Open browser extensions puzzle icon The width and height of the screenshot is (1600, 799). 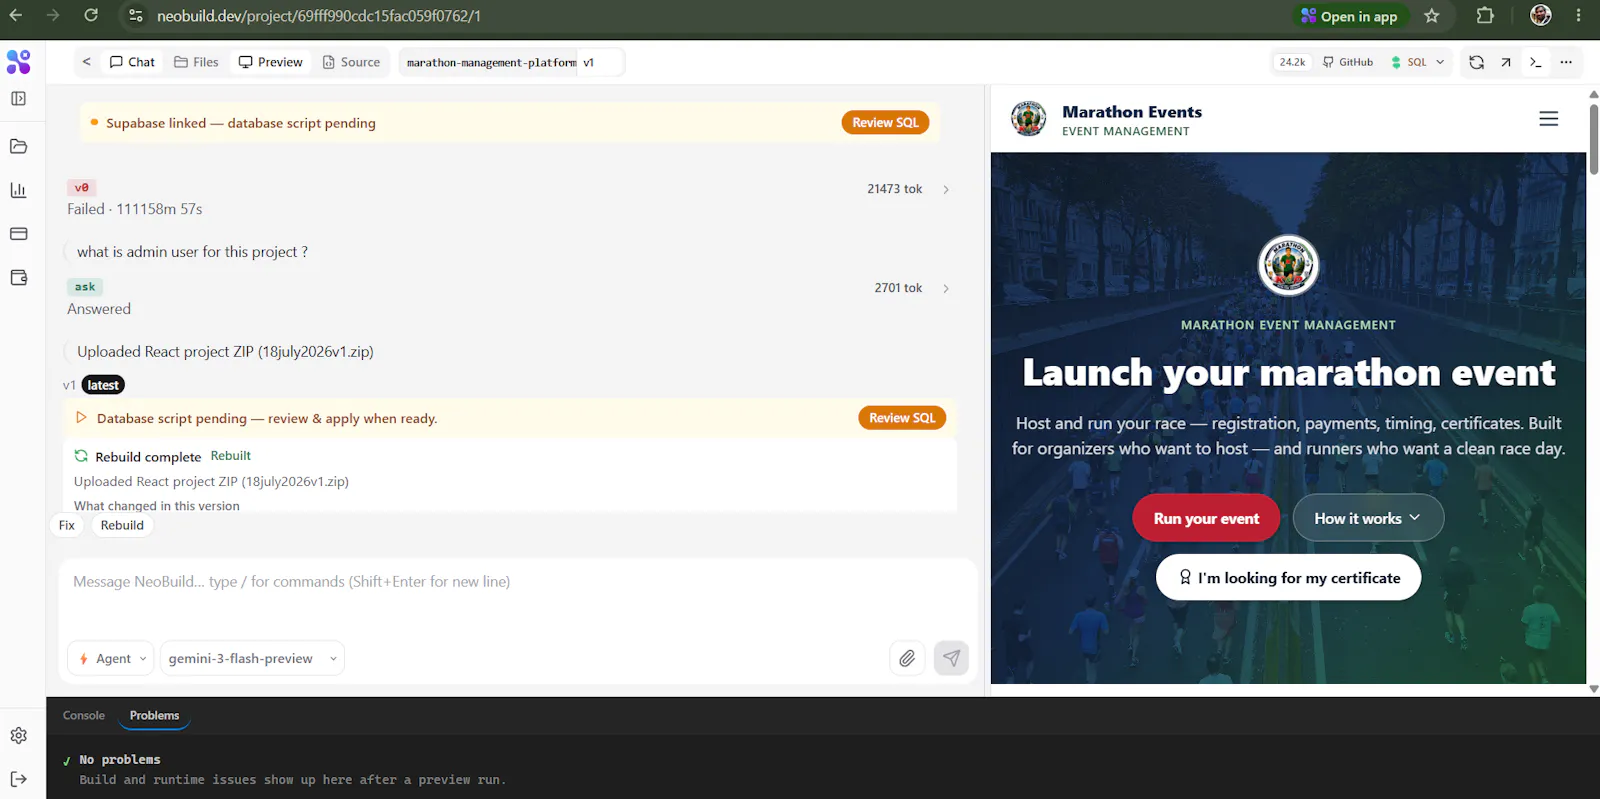point(1485,16)
